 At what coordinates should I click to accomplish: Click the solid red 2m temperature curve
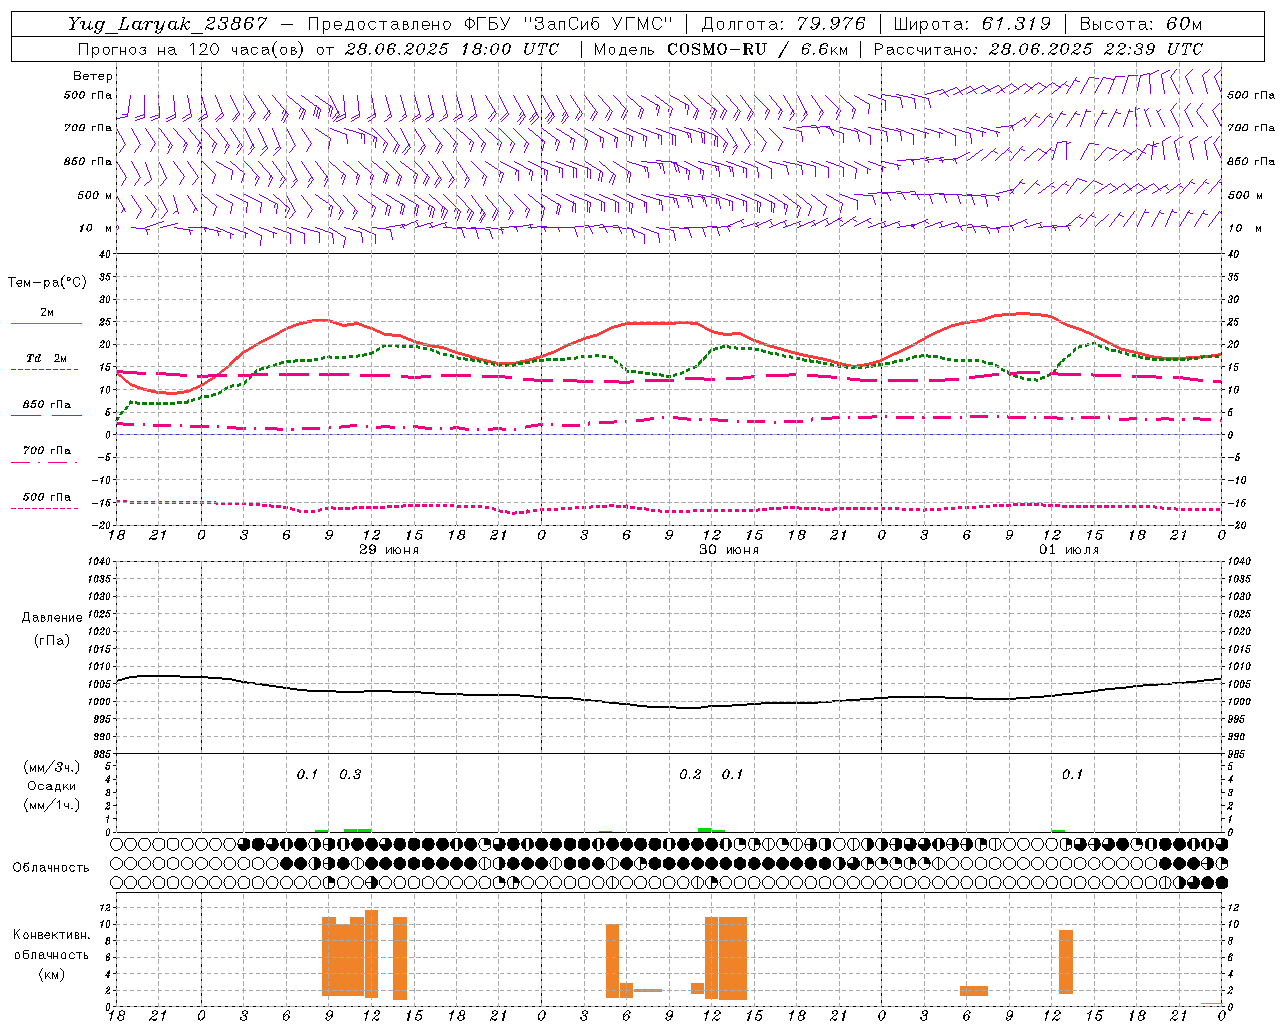tap(660, 323)
